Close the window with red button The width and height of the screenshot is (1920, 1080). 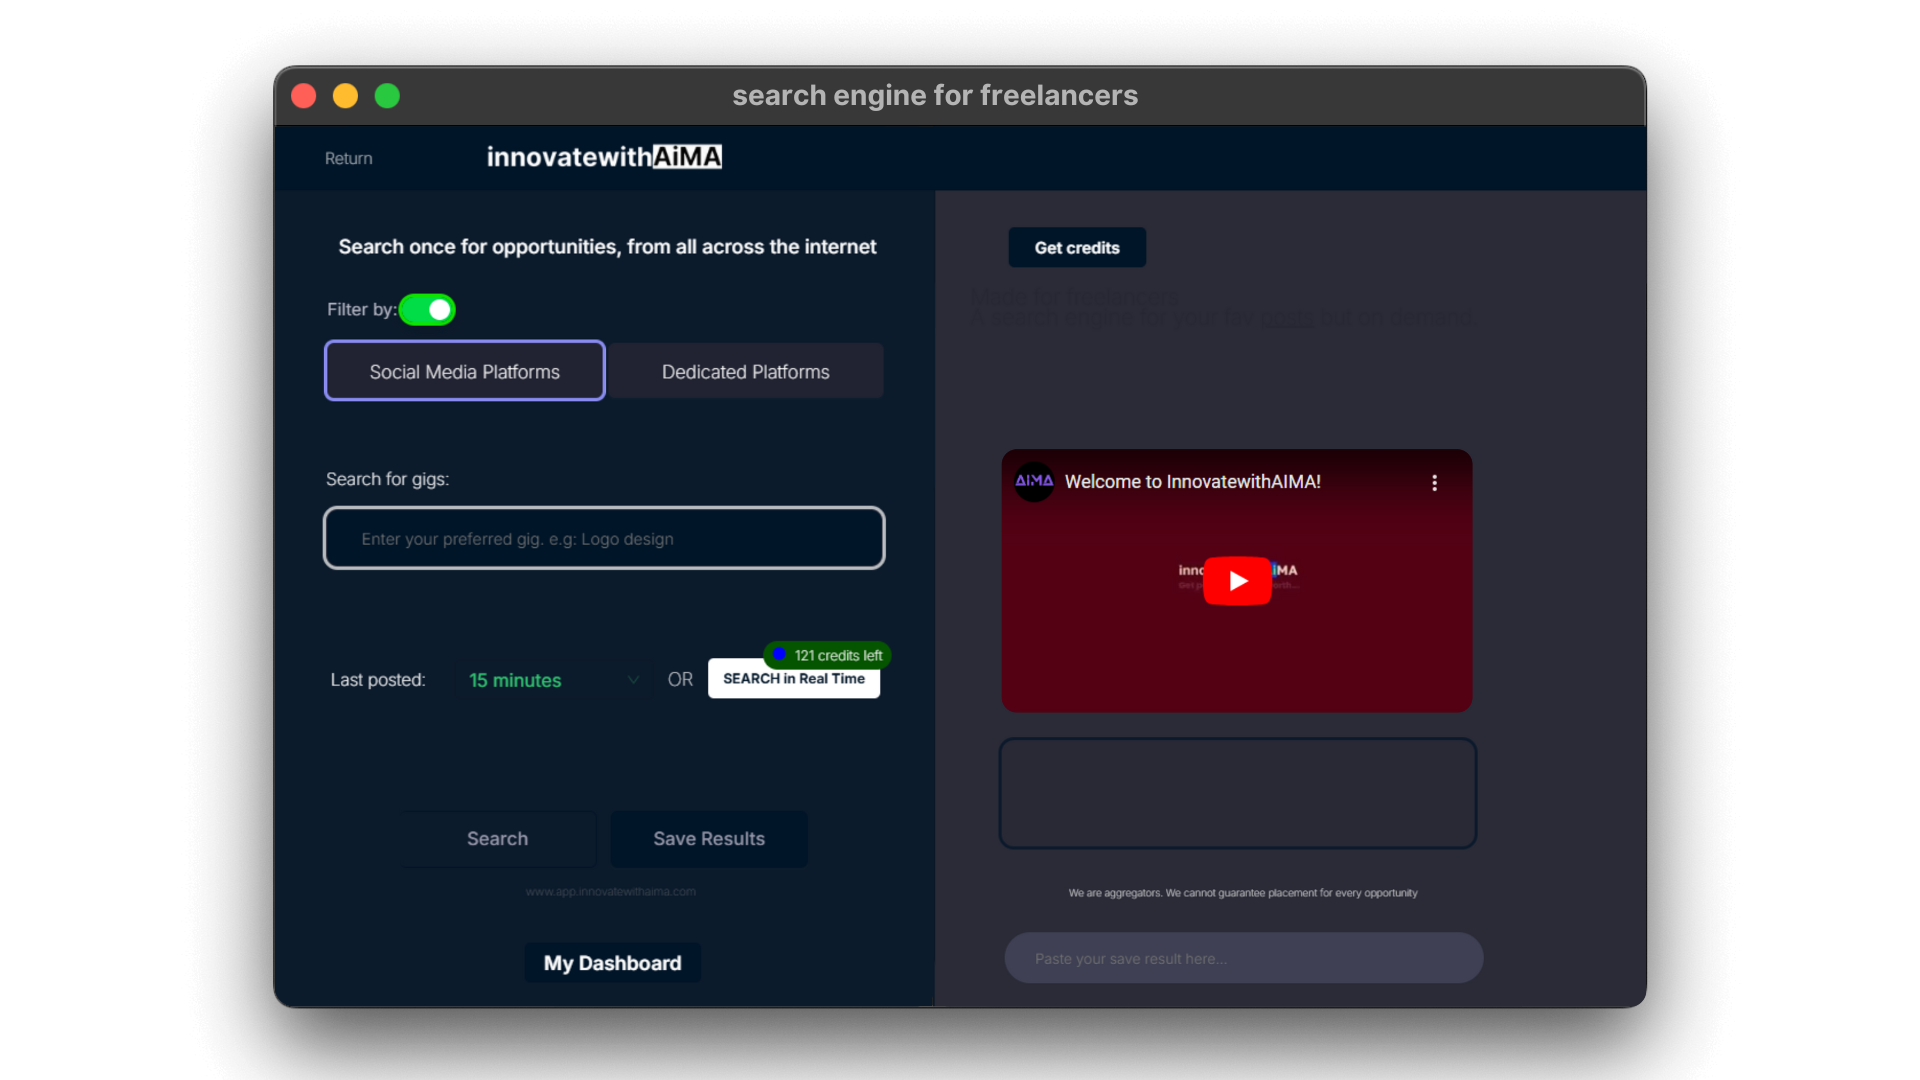pos(304,95)
